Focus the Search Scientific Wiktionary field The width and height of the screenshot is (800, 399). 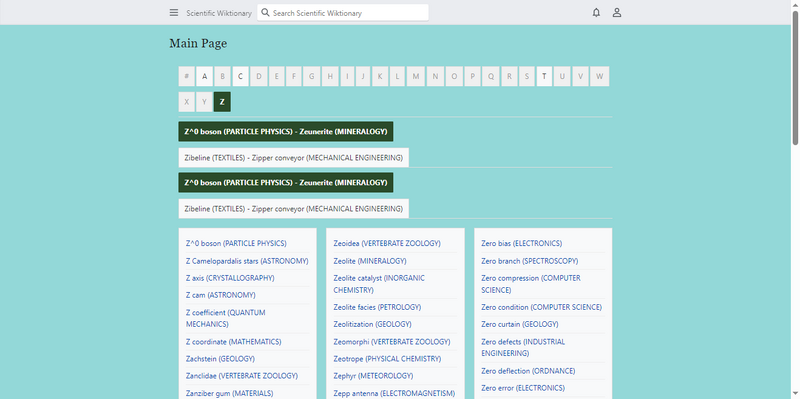(343, 13)
